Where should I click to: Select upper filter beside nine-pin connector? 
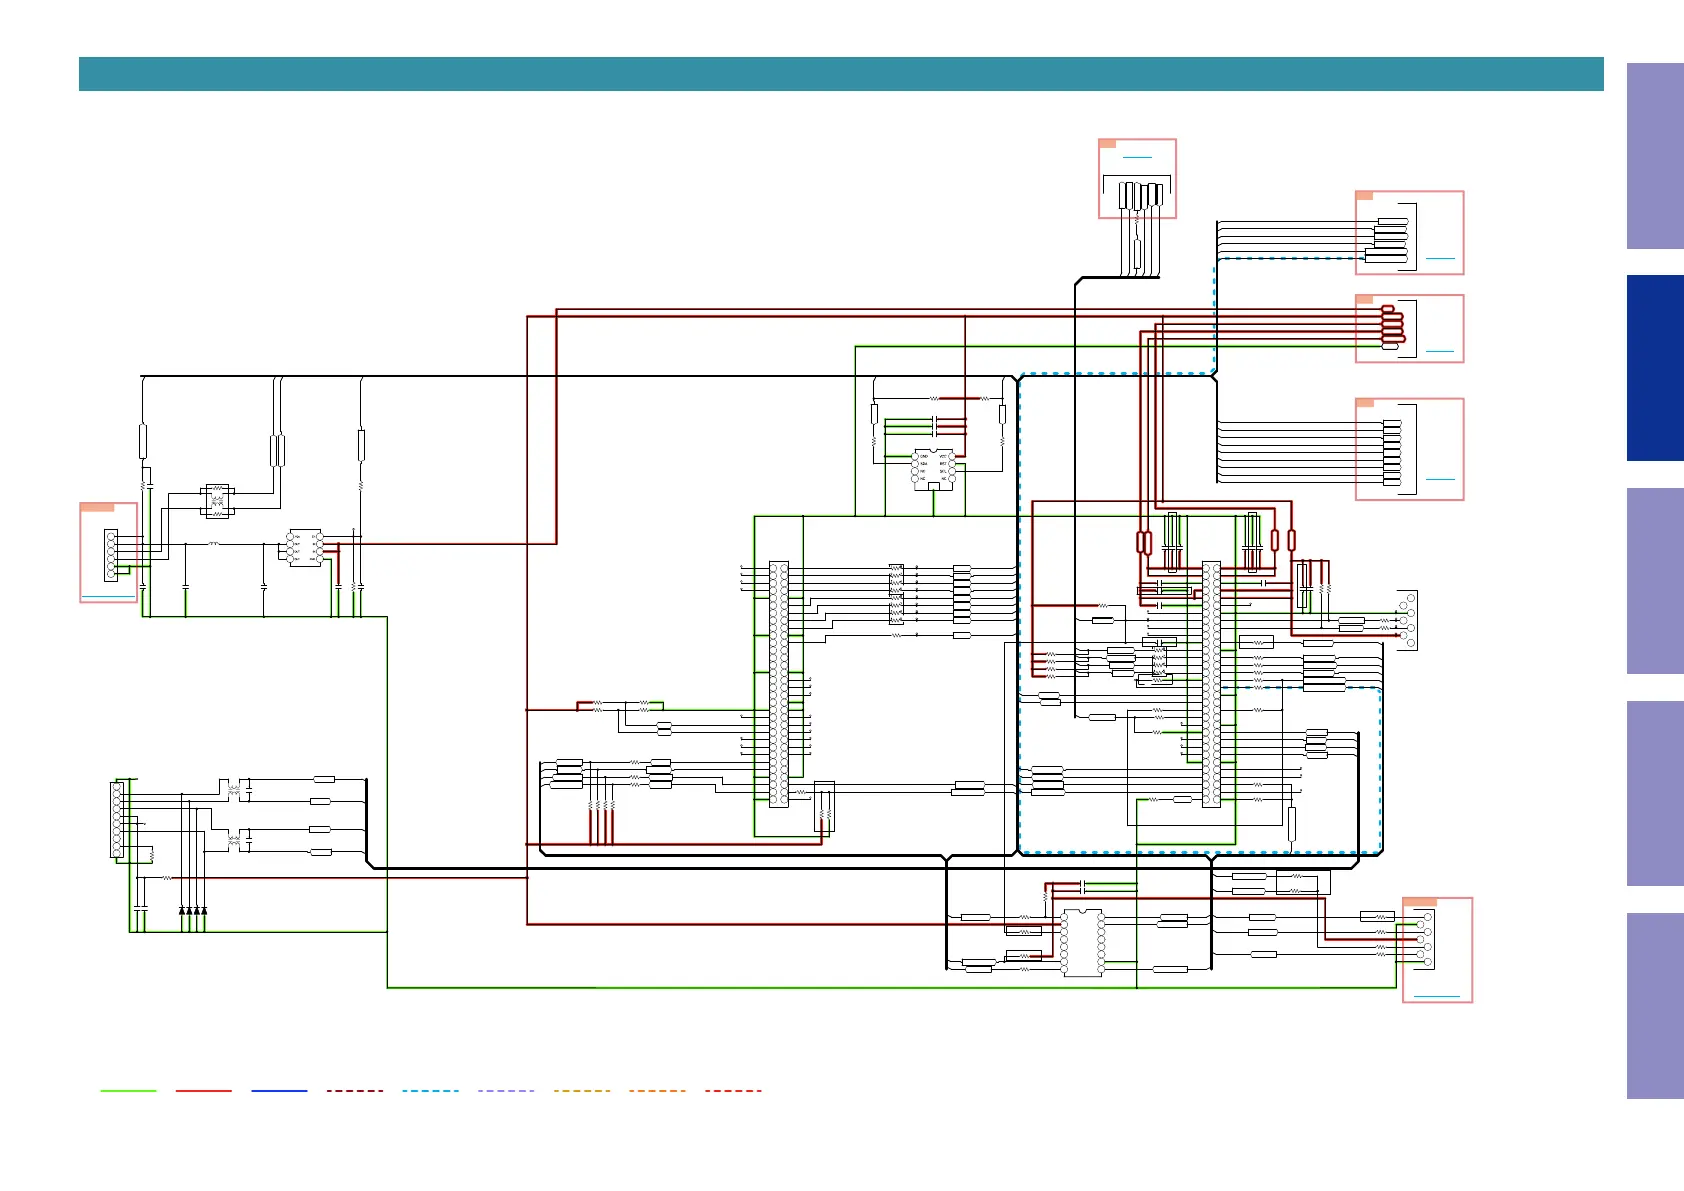[x=235, y=790]
